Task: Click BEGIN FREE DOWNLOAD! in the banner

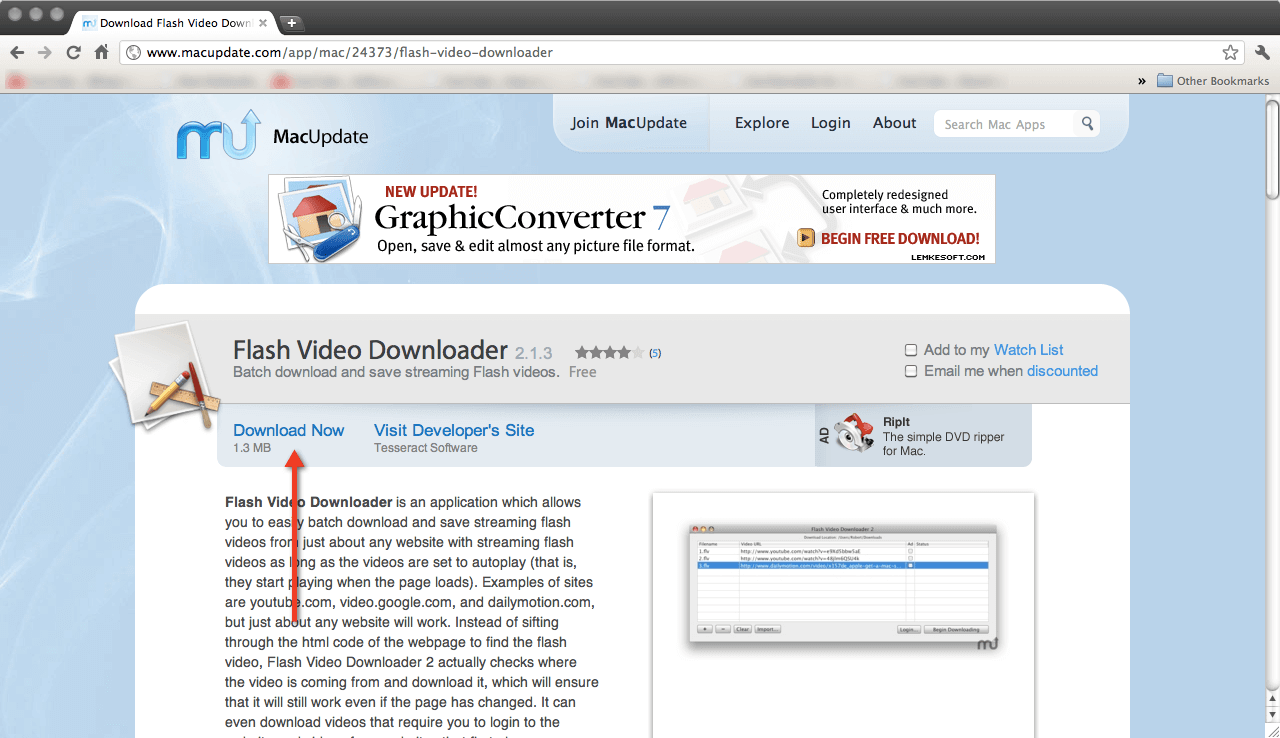Action: pos(900,238)
